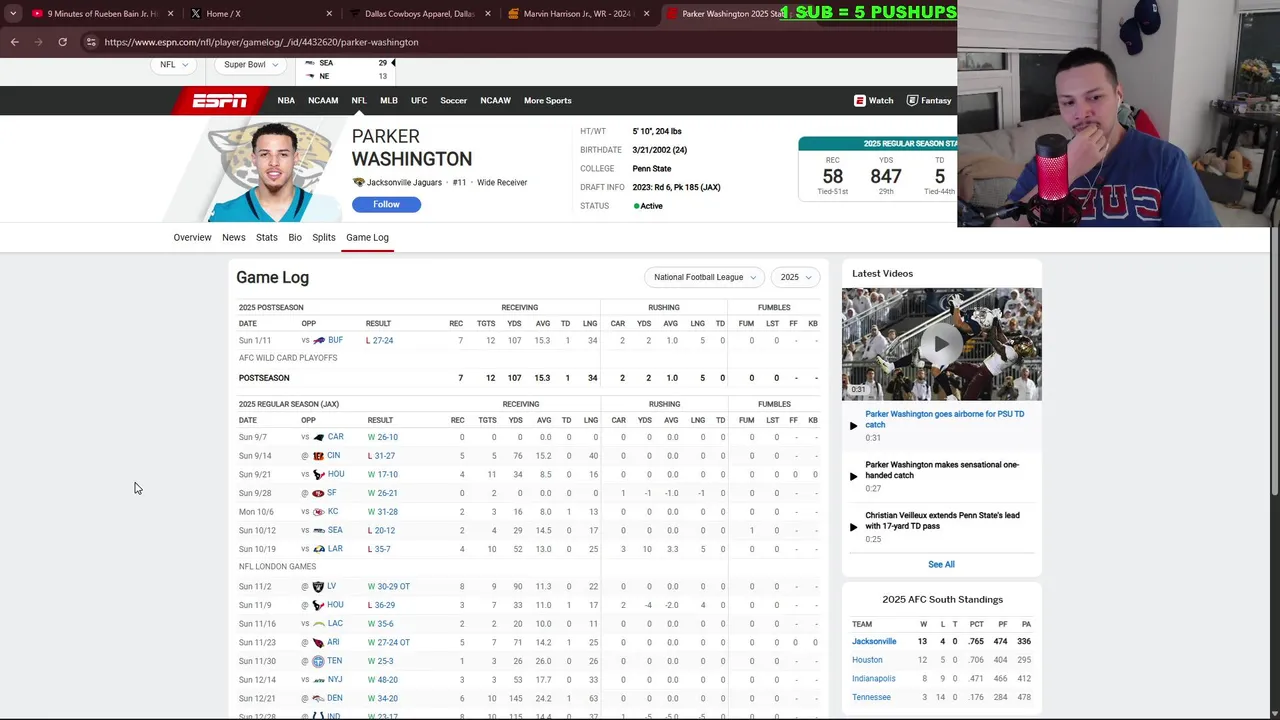
Task: Open the Splits player tab
Action: (x=323, y=237)
